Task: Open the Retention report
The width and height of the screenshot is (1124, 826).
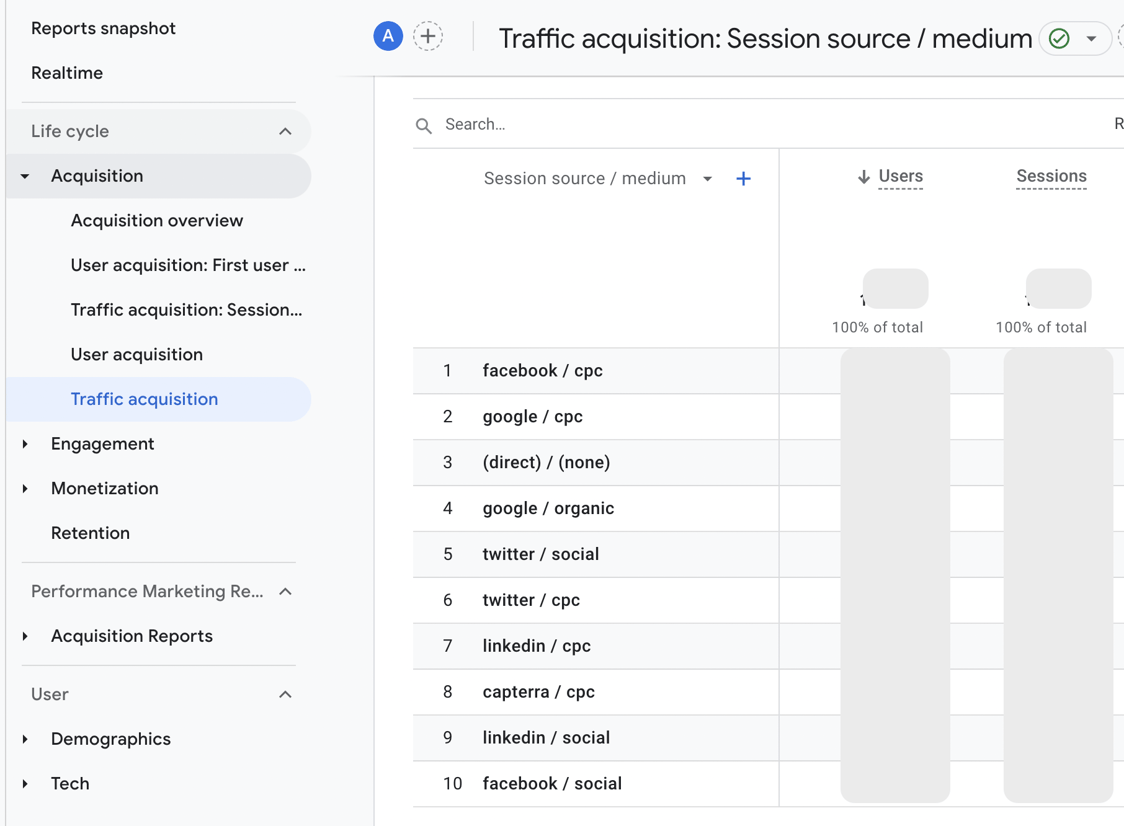Action: point(90,533)
